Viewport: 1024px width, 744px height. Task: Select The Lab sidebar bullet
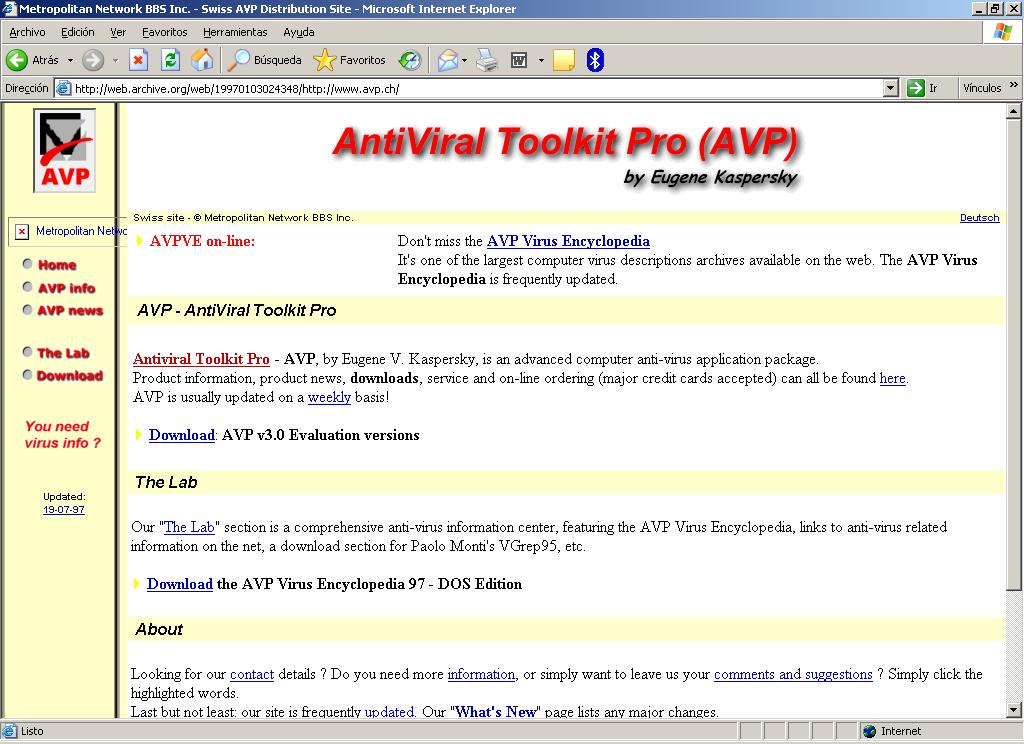click(27, 352)
